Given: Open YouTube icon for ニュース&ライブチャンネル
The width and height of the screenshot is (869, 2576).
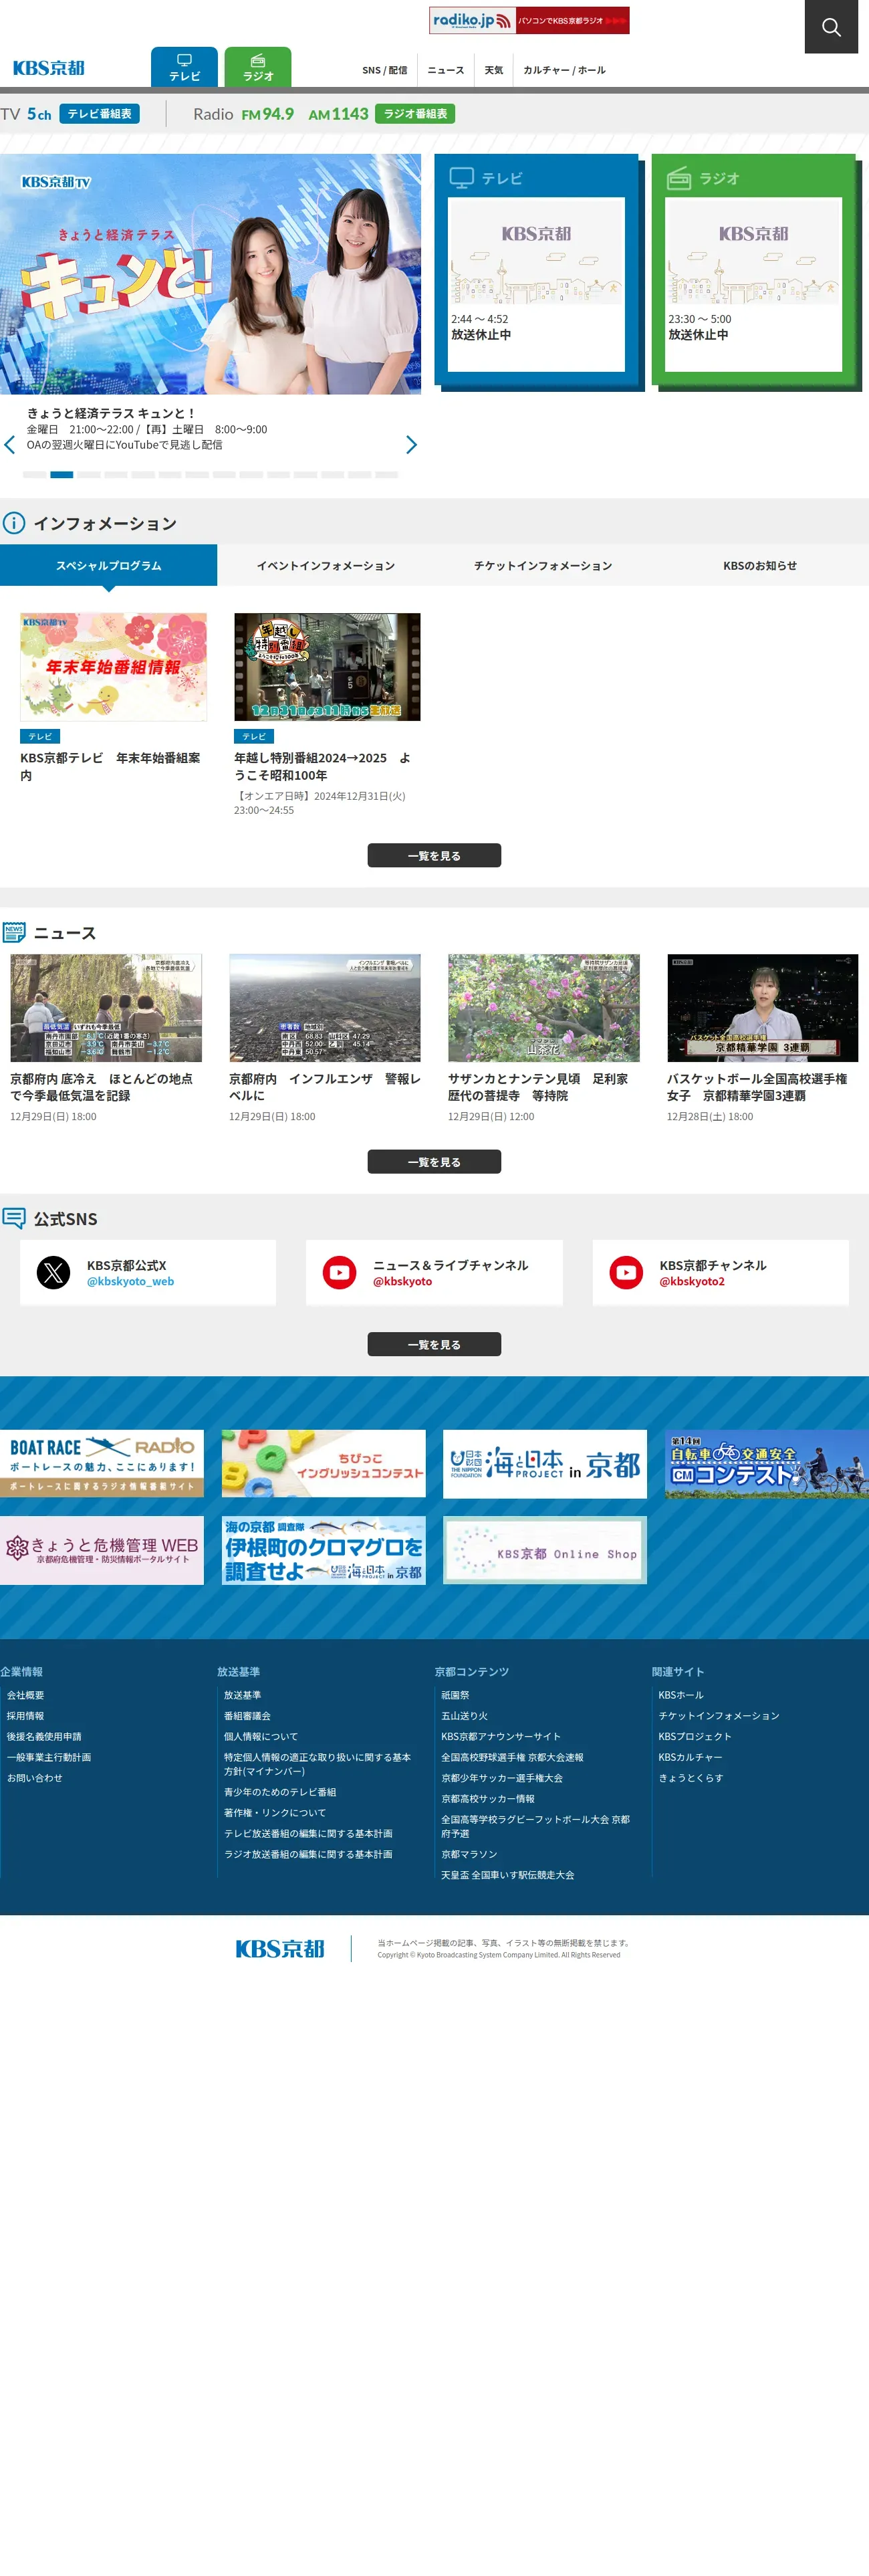Looking at the screenshot, I should [340, 1273].
